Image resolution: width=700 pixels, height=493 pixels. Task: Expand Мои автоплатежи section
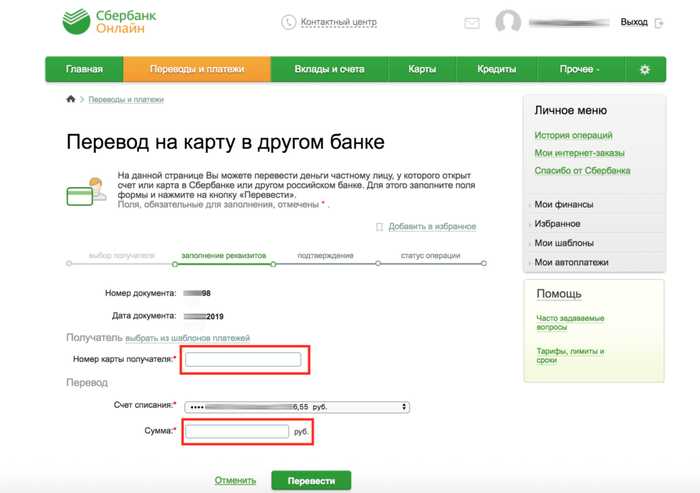571,263
